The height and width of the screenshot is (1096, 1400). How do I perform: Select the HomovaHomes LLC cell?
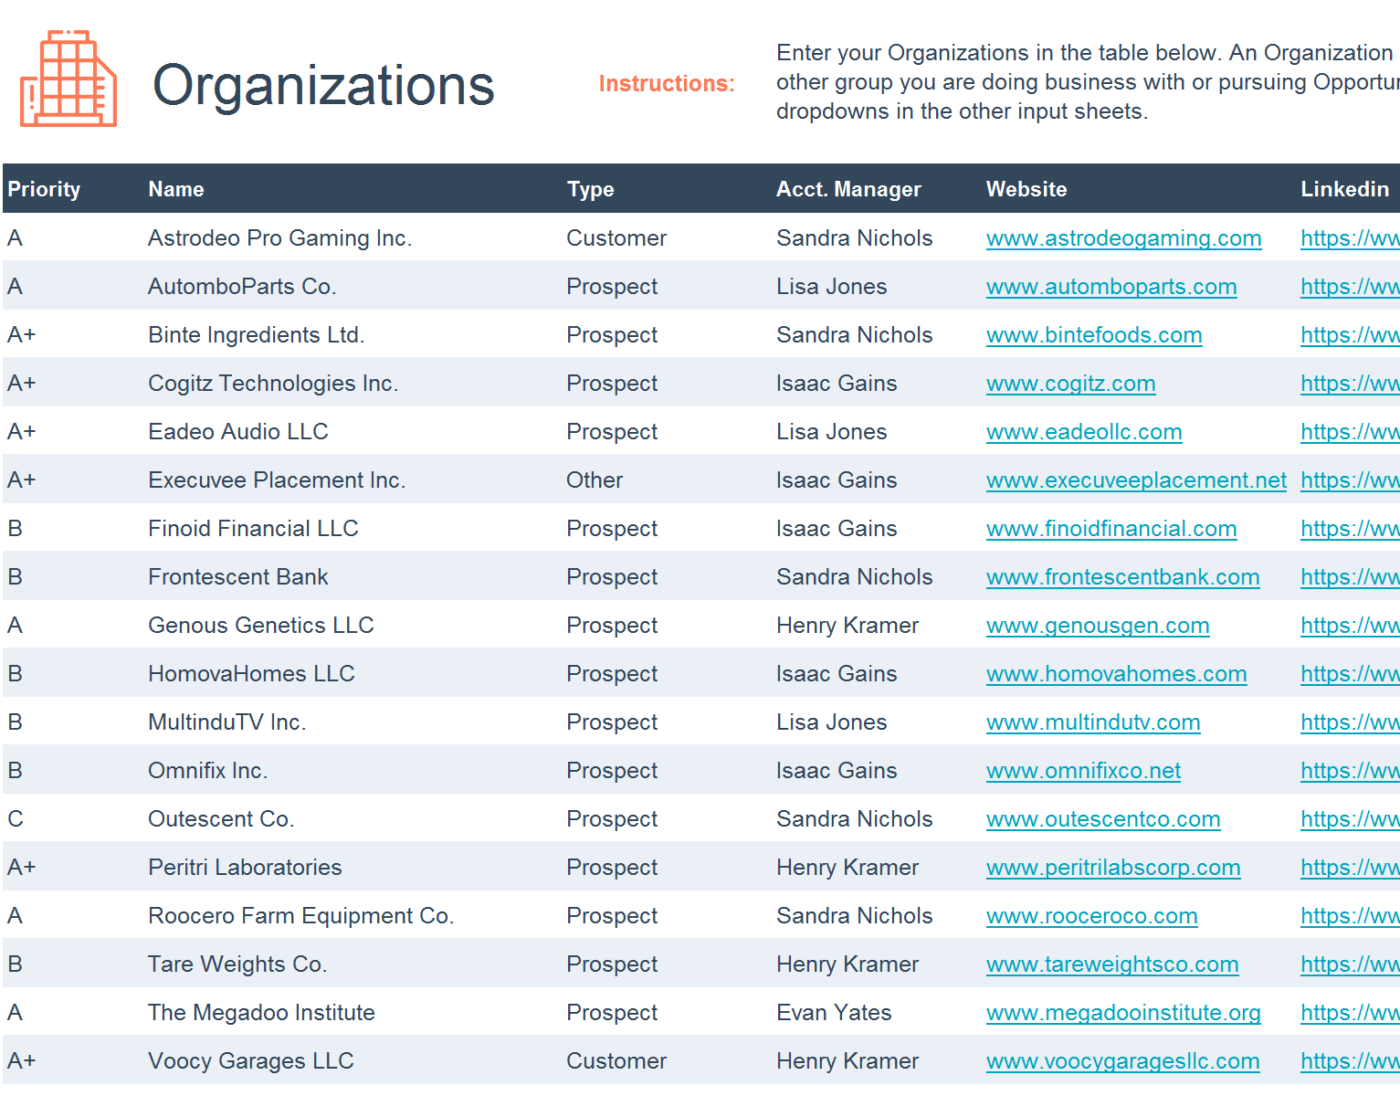coord(251,674)
